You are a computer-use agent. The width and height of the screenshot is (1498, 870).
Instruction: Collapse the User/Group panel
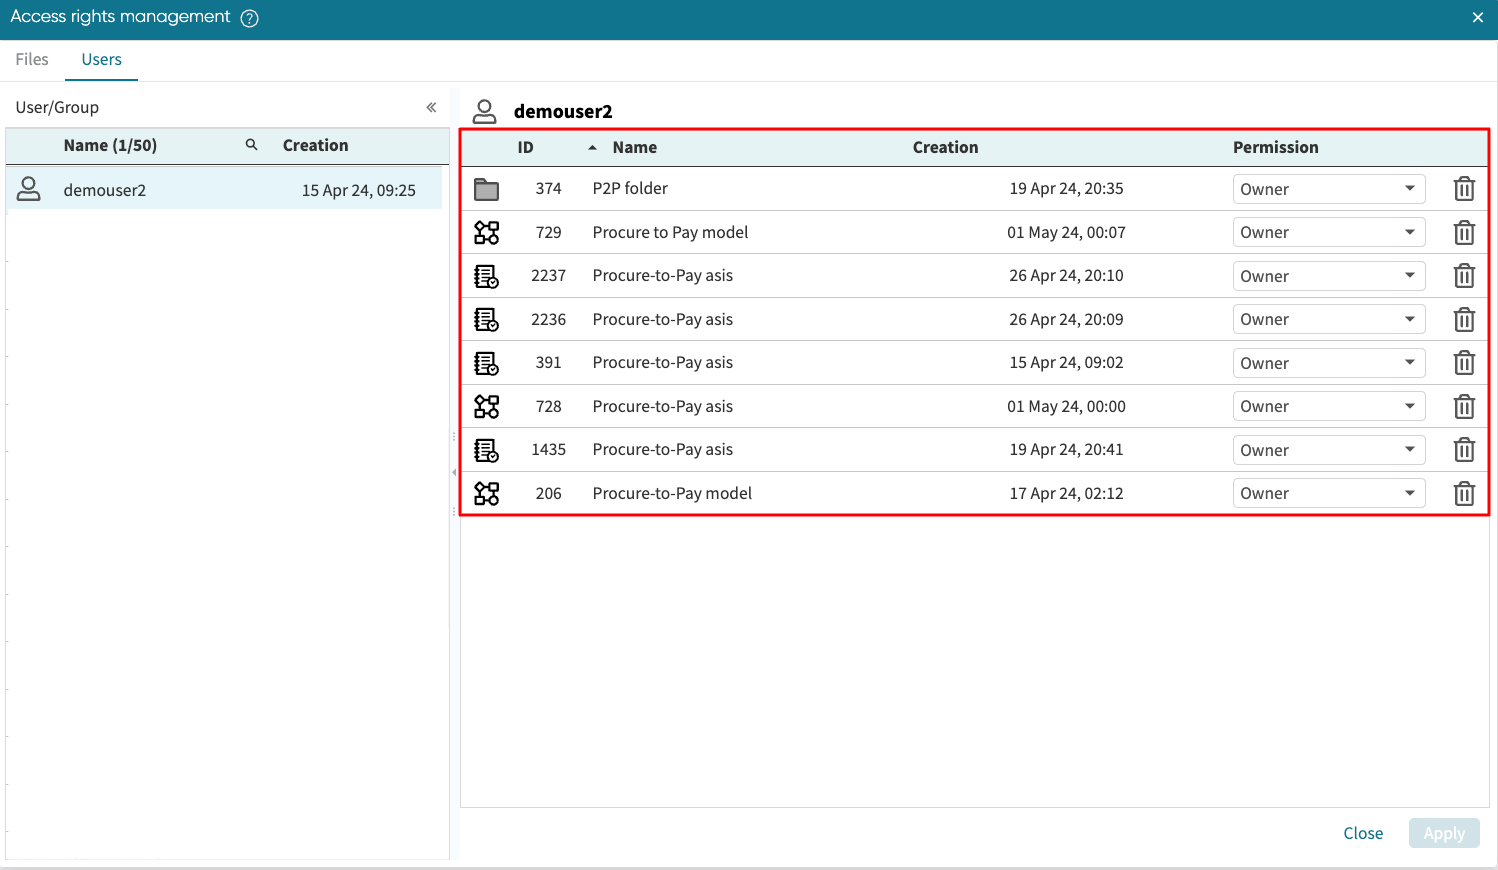coord(431,107)
